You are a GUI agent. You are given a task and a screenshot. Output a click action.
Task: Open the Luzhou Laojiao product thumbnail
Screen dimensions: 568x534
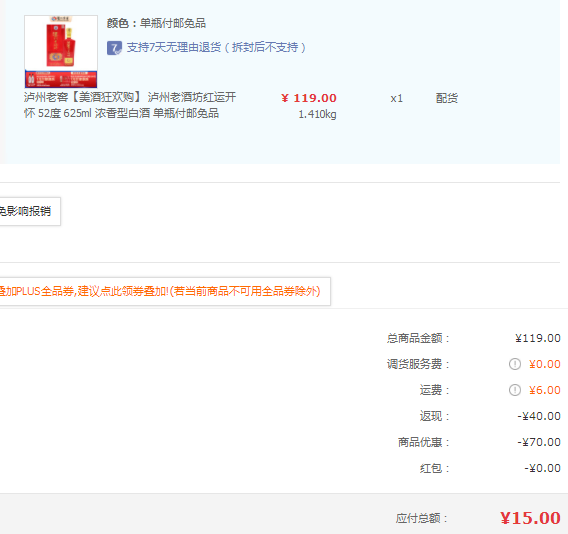point(61,51)
